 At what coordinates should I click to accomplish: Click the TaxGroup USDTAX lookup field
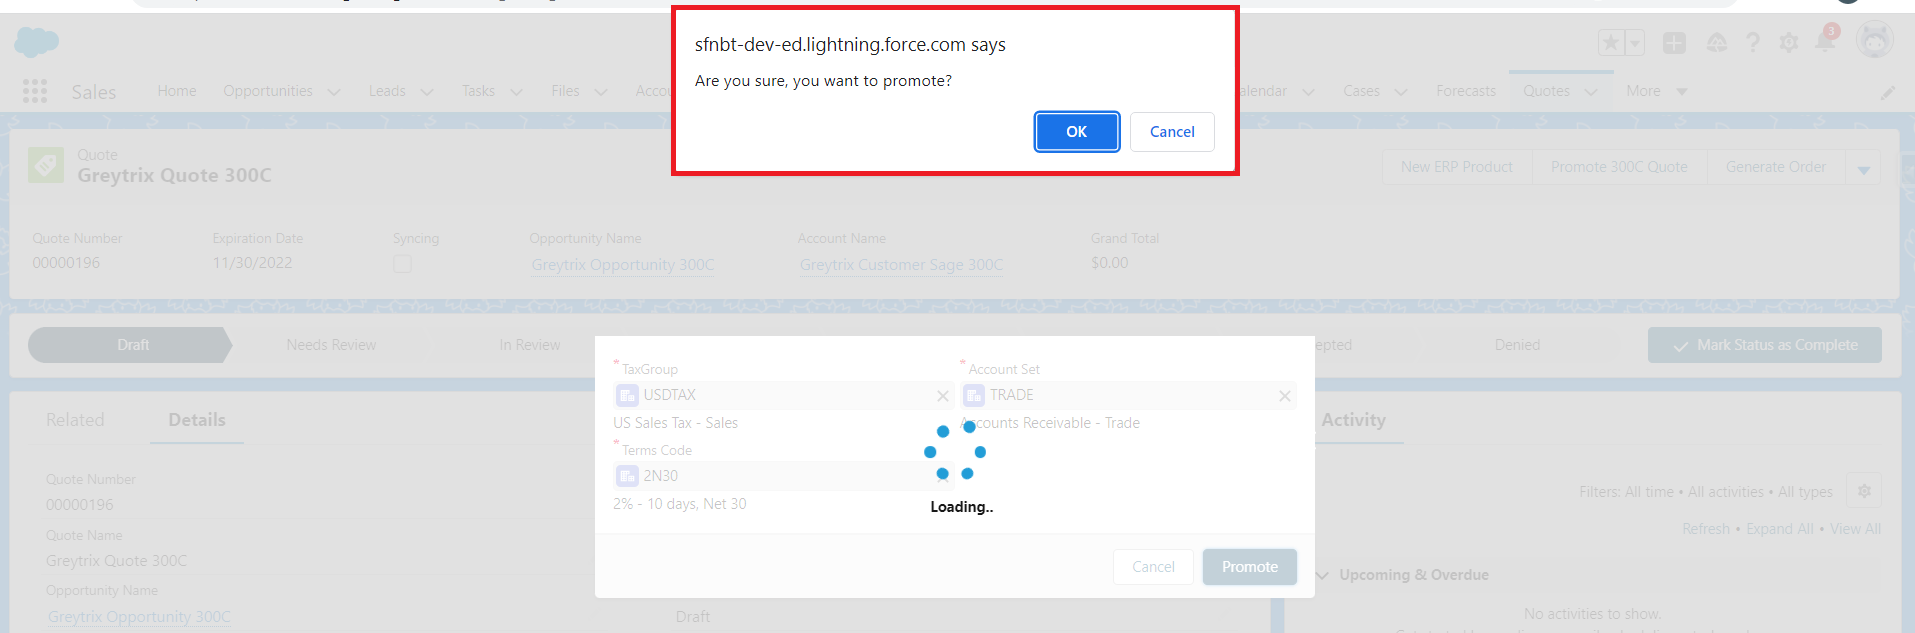pyautogui.click(x=784, y=395)
